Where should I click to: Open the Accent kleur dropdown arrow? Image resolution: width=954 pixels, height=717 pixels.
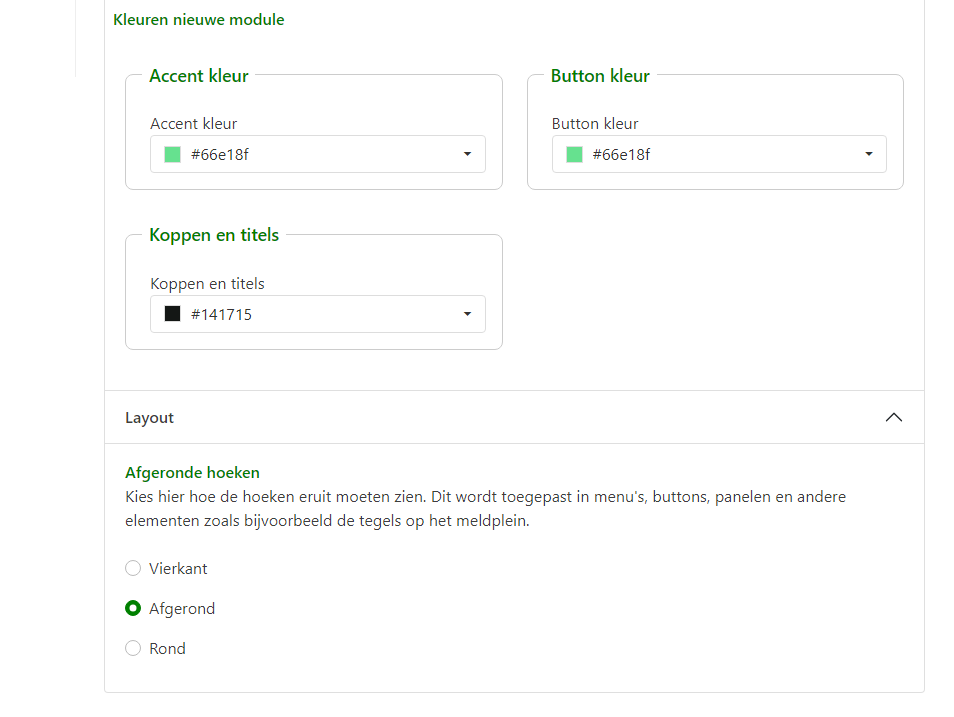(x=467, y=154)
